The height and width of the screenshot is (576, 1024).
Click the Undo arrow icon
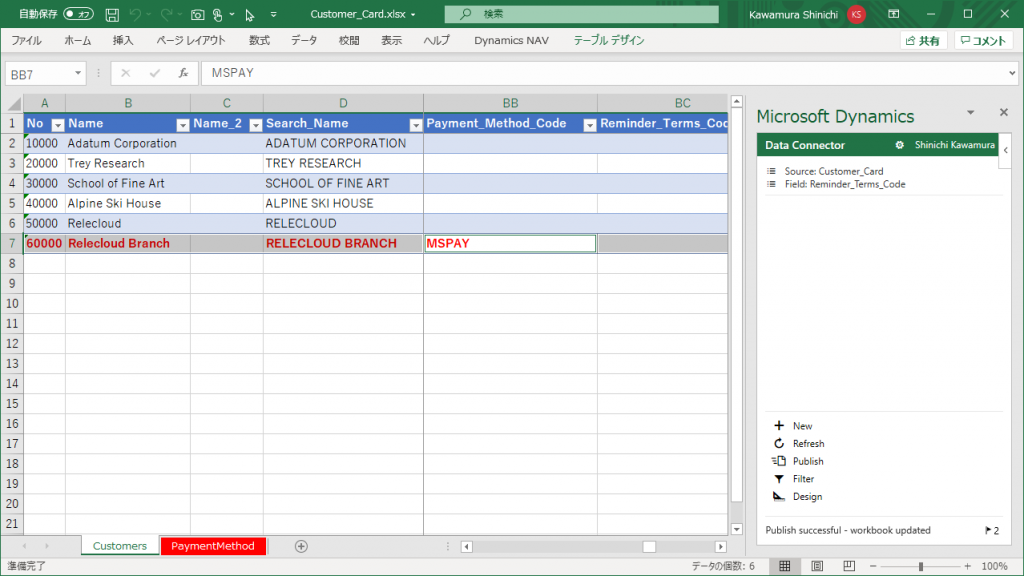135,14
